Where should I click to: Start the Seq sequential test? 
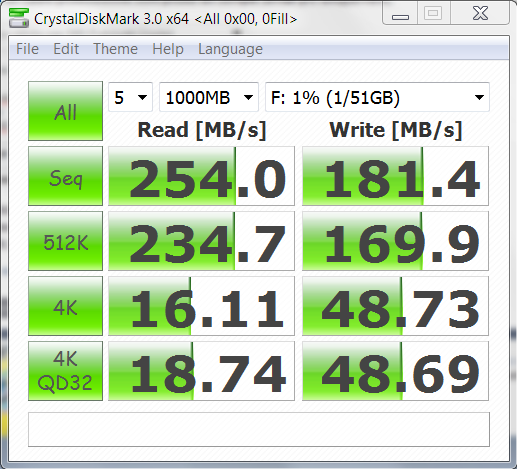[x=65, y=176]
